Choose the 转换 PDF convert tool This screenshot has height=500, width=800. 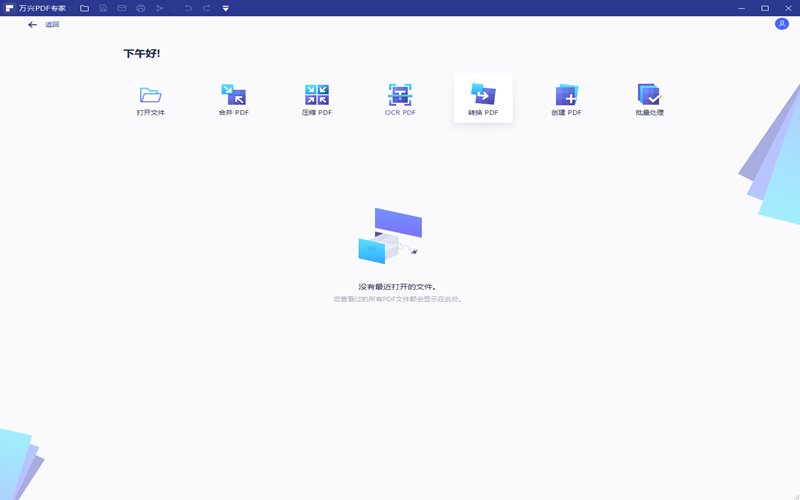(483, 96)
